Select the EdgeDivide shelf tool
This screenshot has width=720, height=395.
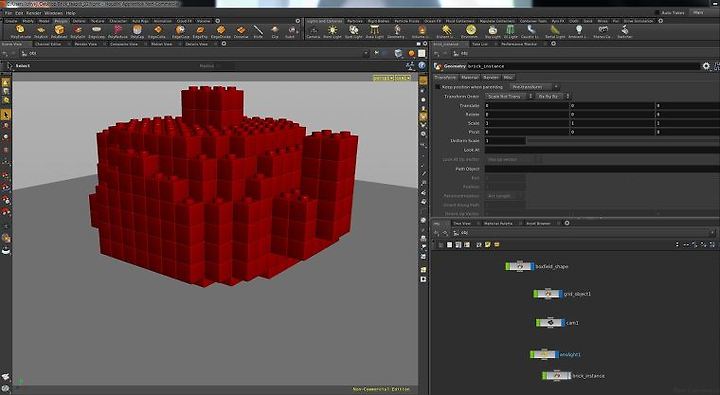click(221, 32)
